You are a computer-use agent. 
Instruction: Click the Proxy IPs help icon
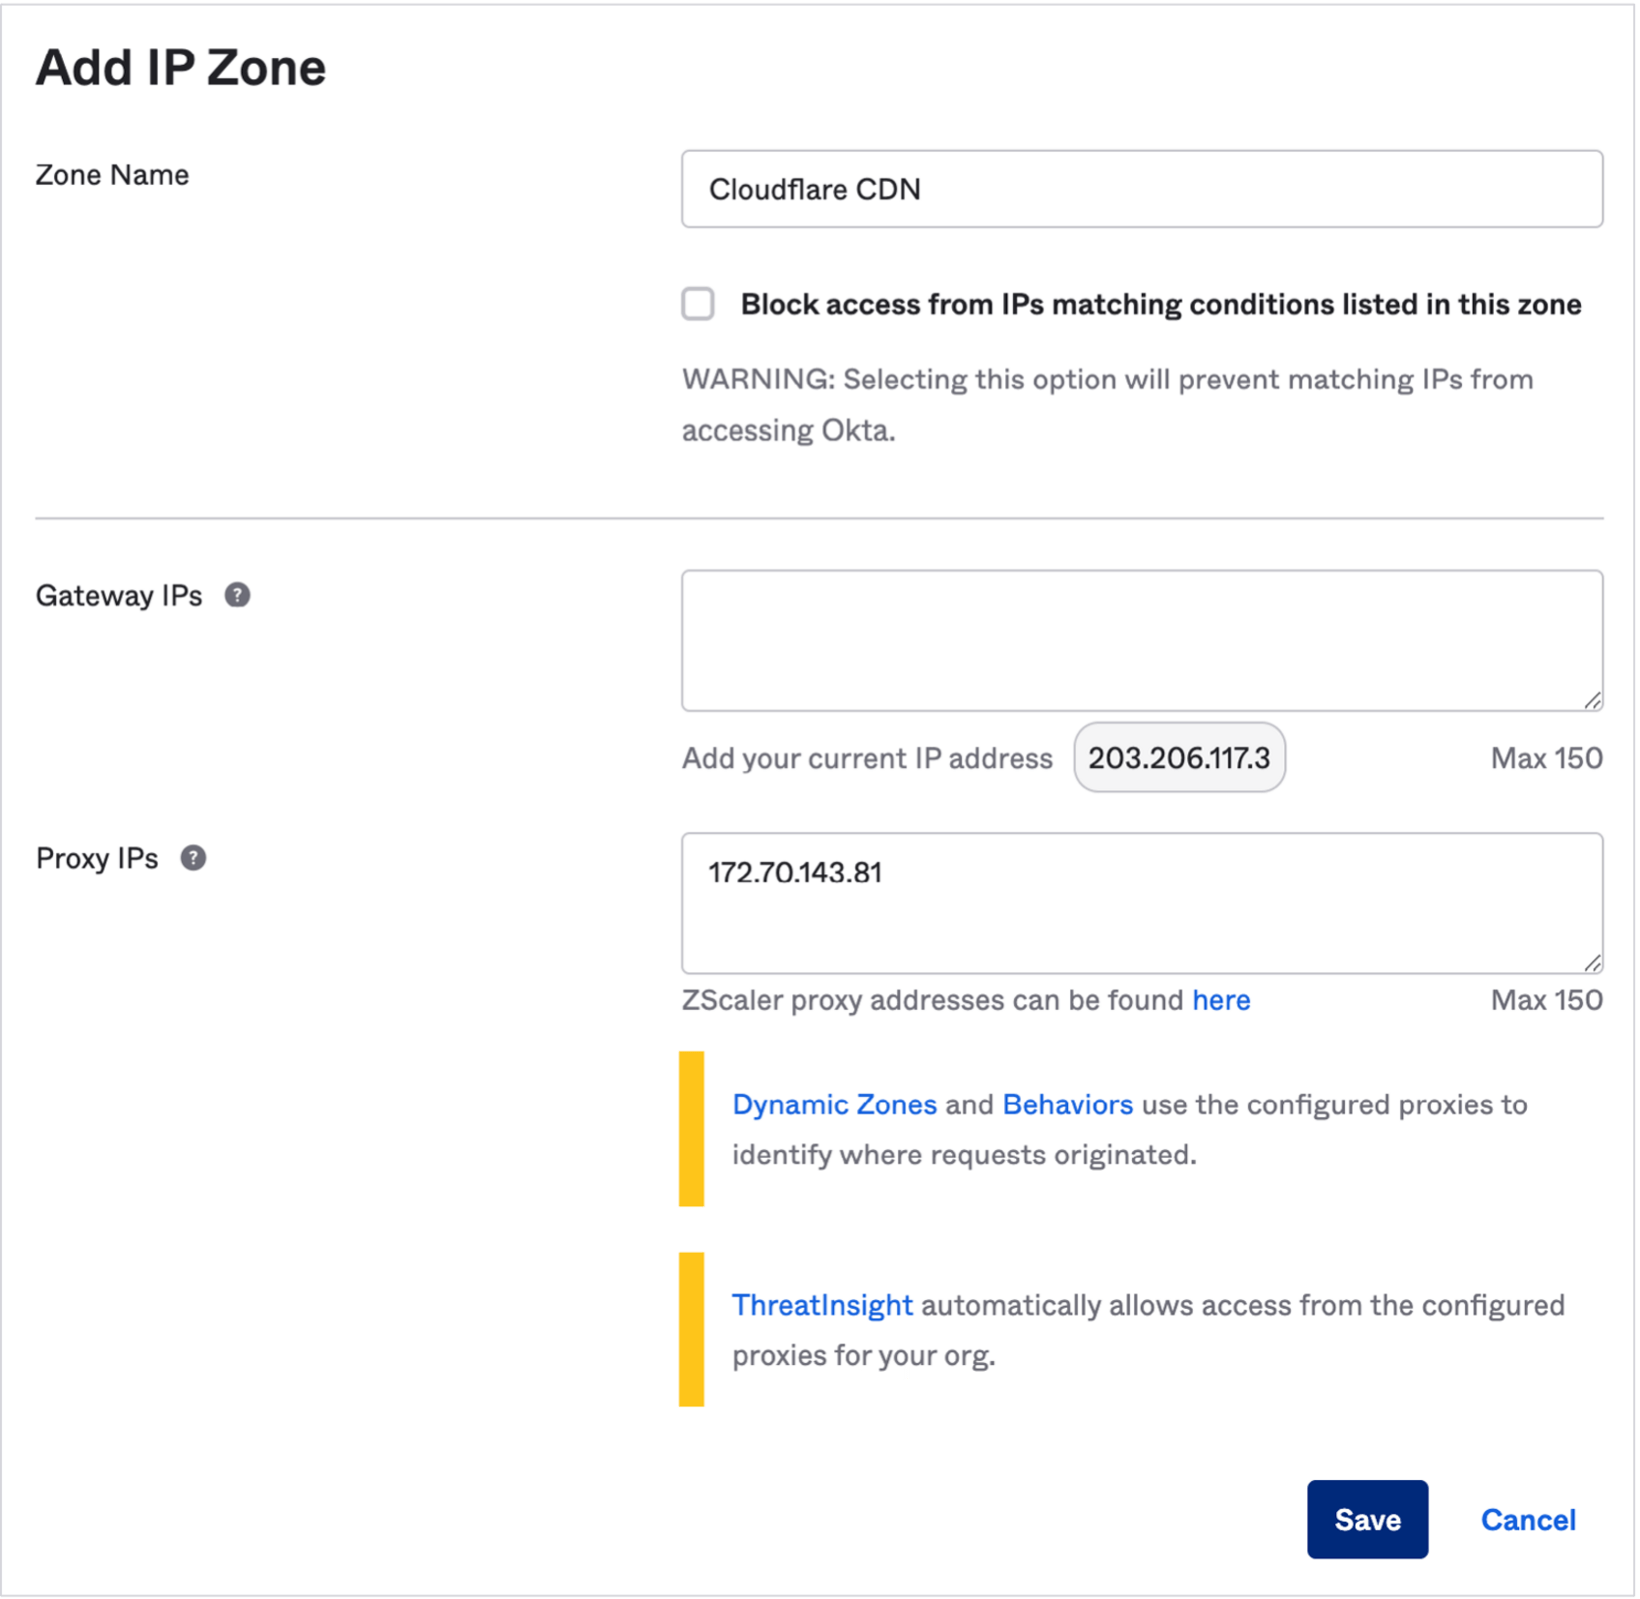click(x=193, y=858)
